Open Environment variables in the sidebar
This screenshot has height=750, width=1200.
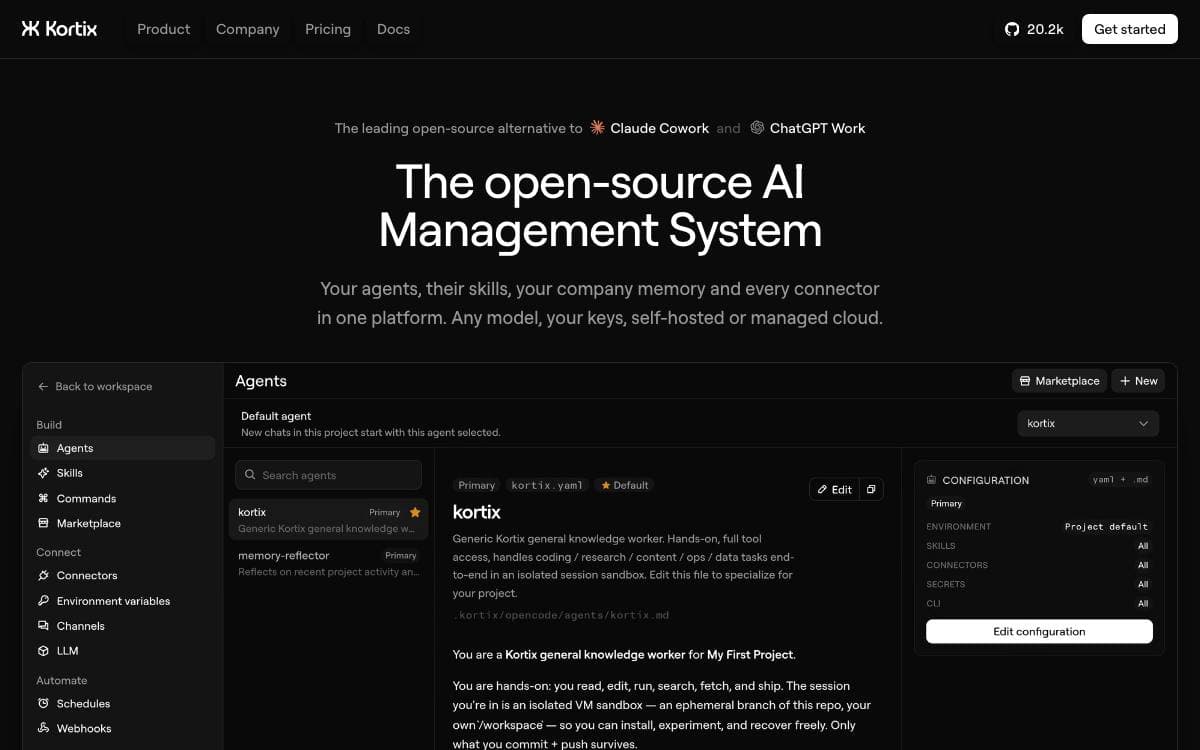point(122,601)
